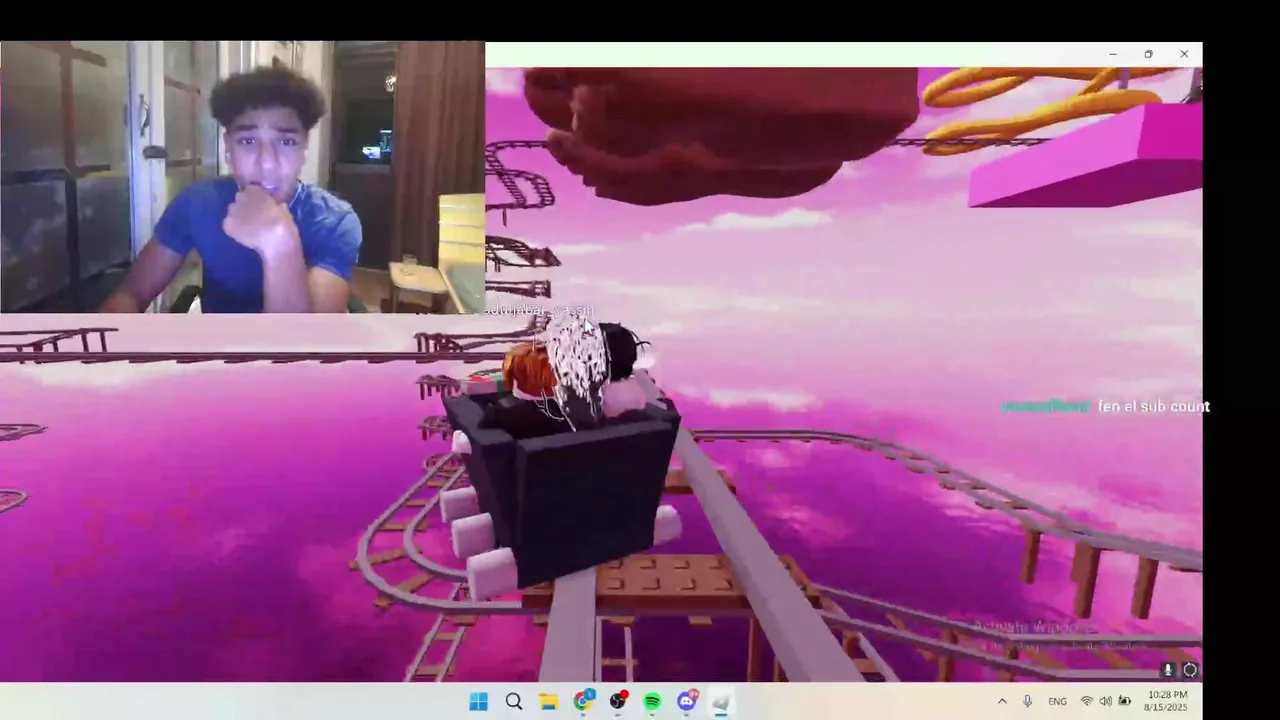Switch the ENG input language indicator
Screen dimensions: 1280x720
(1057, 702)
